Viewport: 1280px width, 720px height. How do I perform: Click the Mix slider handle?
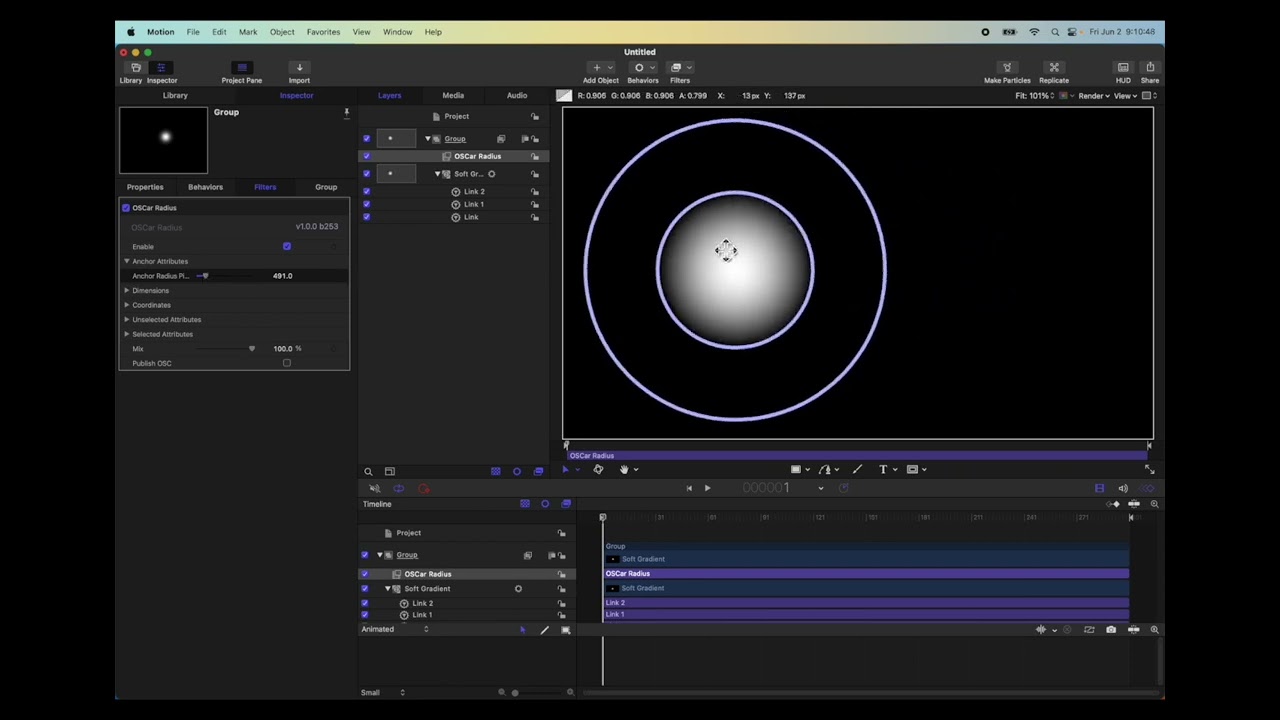tap(252, 349)
